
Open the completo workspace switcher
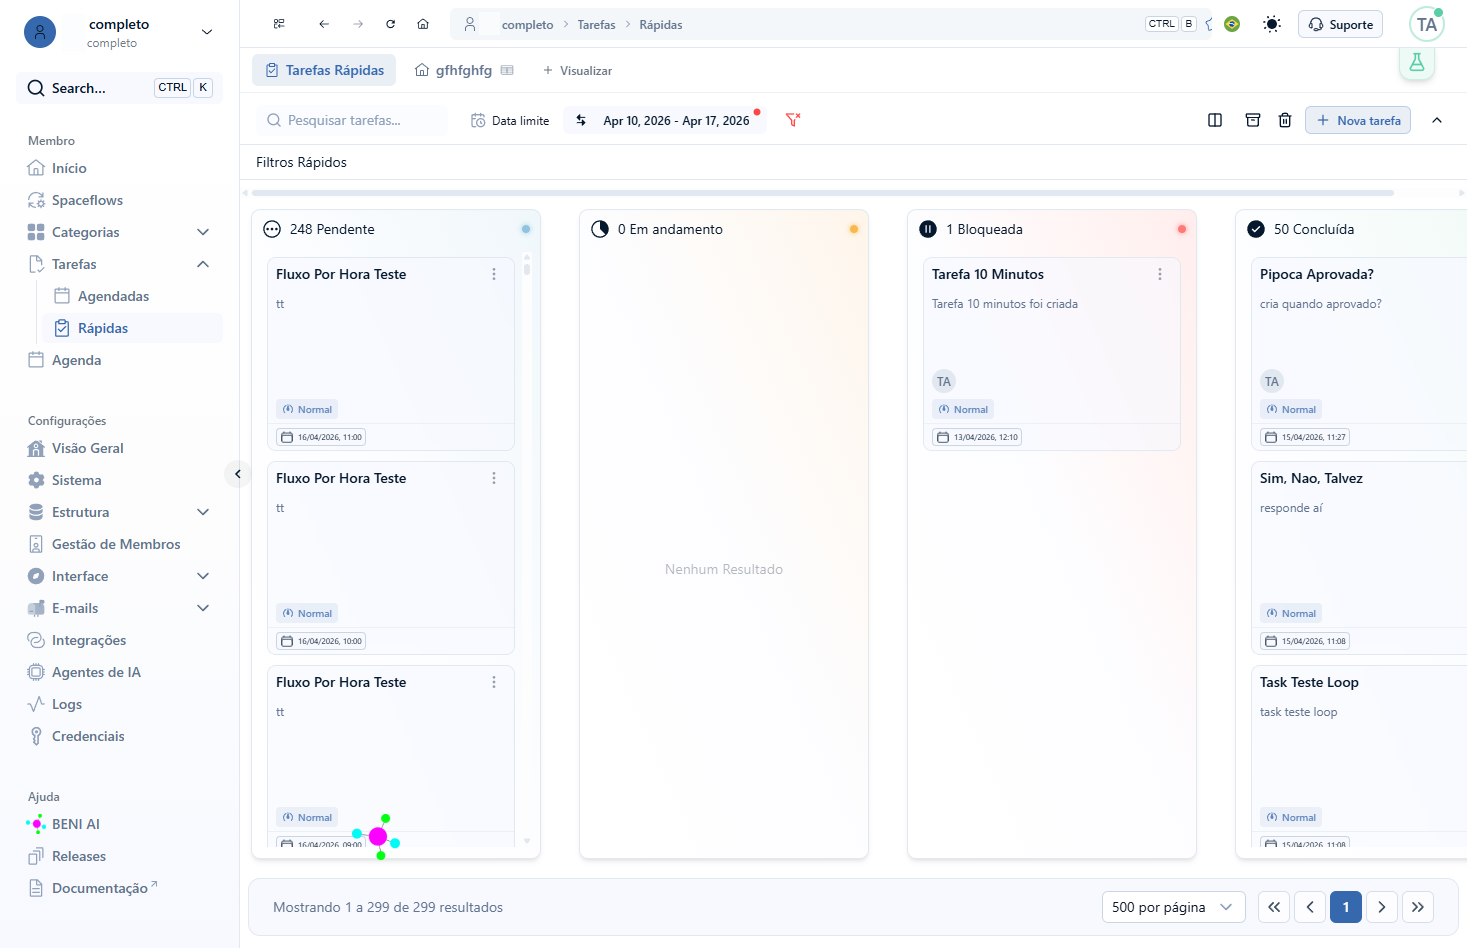pos(120,32)
